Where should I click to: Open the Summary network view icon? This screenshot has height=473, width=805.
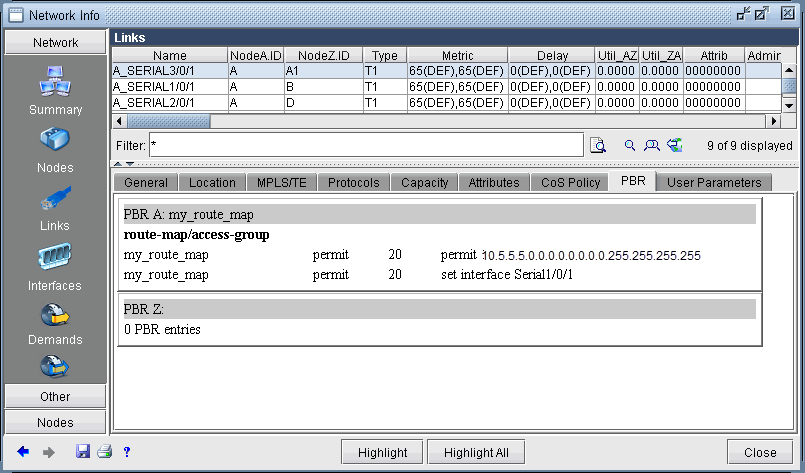(x=55, y=83)
